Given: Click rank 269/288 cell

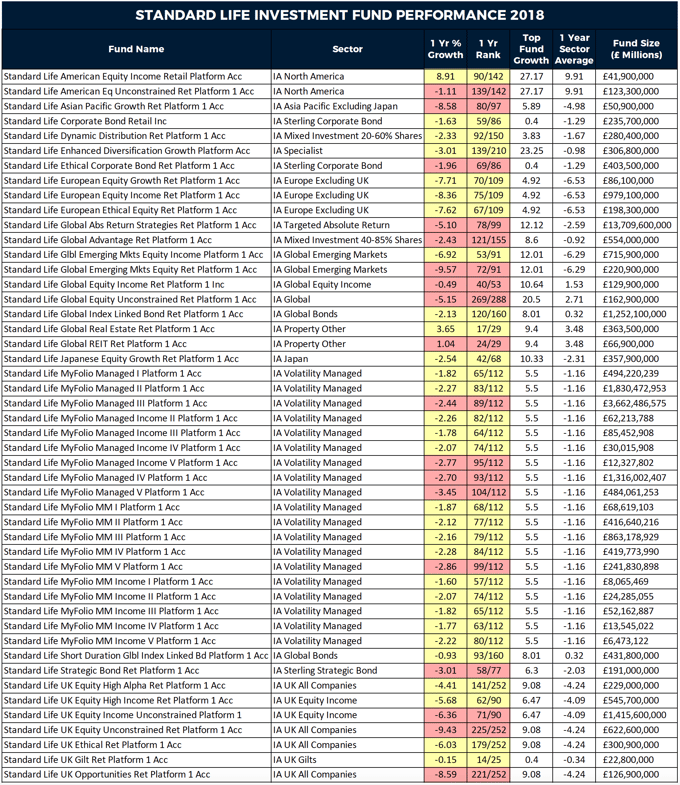Looking at the screenshot, I should point(488,299).
